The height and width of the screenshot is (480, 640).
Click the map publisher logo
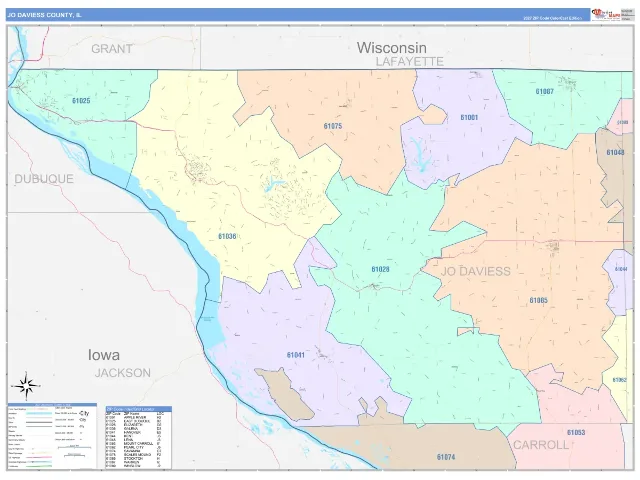click(606, 14)
